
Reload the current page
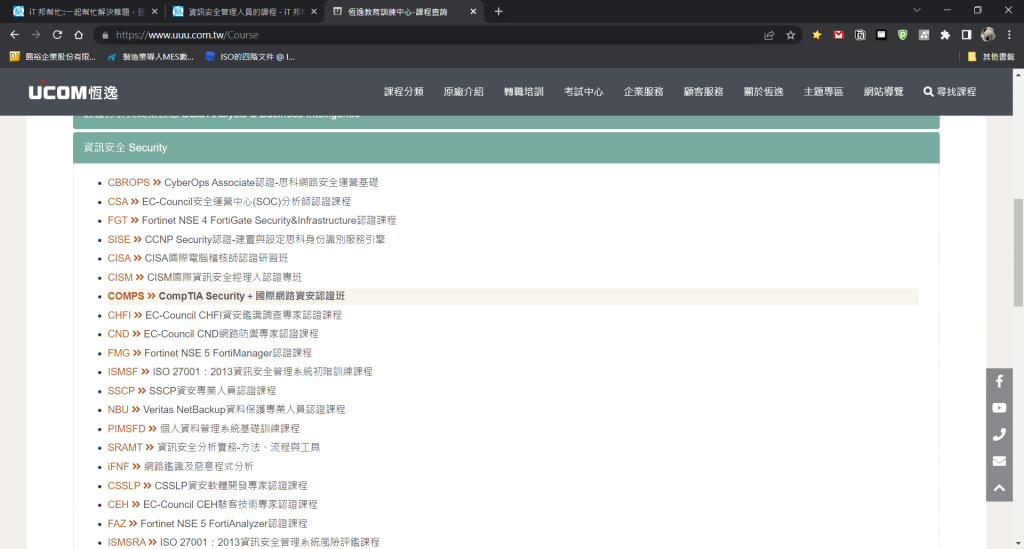(57, 35)
